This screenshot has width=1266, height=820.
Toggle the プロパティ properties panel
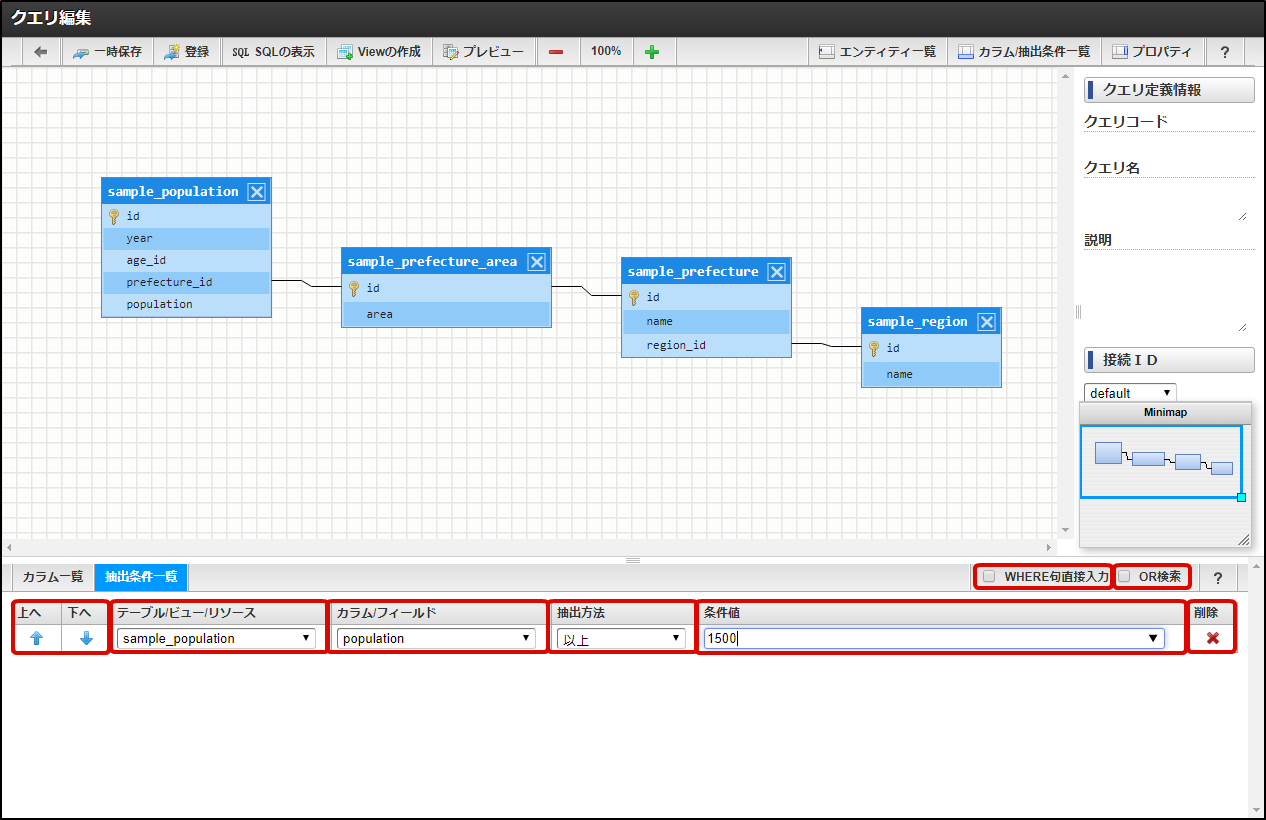(1152, 52)
